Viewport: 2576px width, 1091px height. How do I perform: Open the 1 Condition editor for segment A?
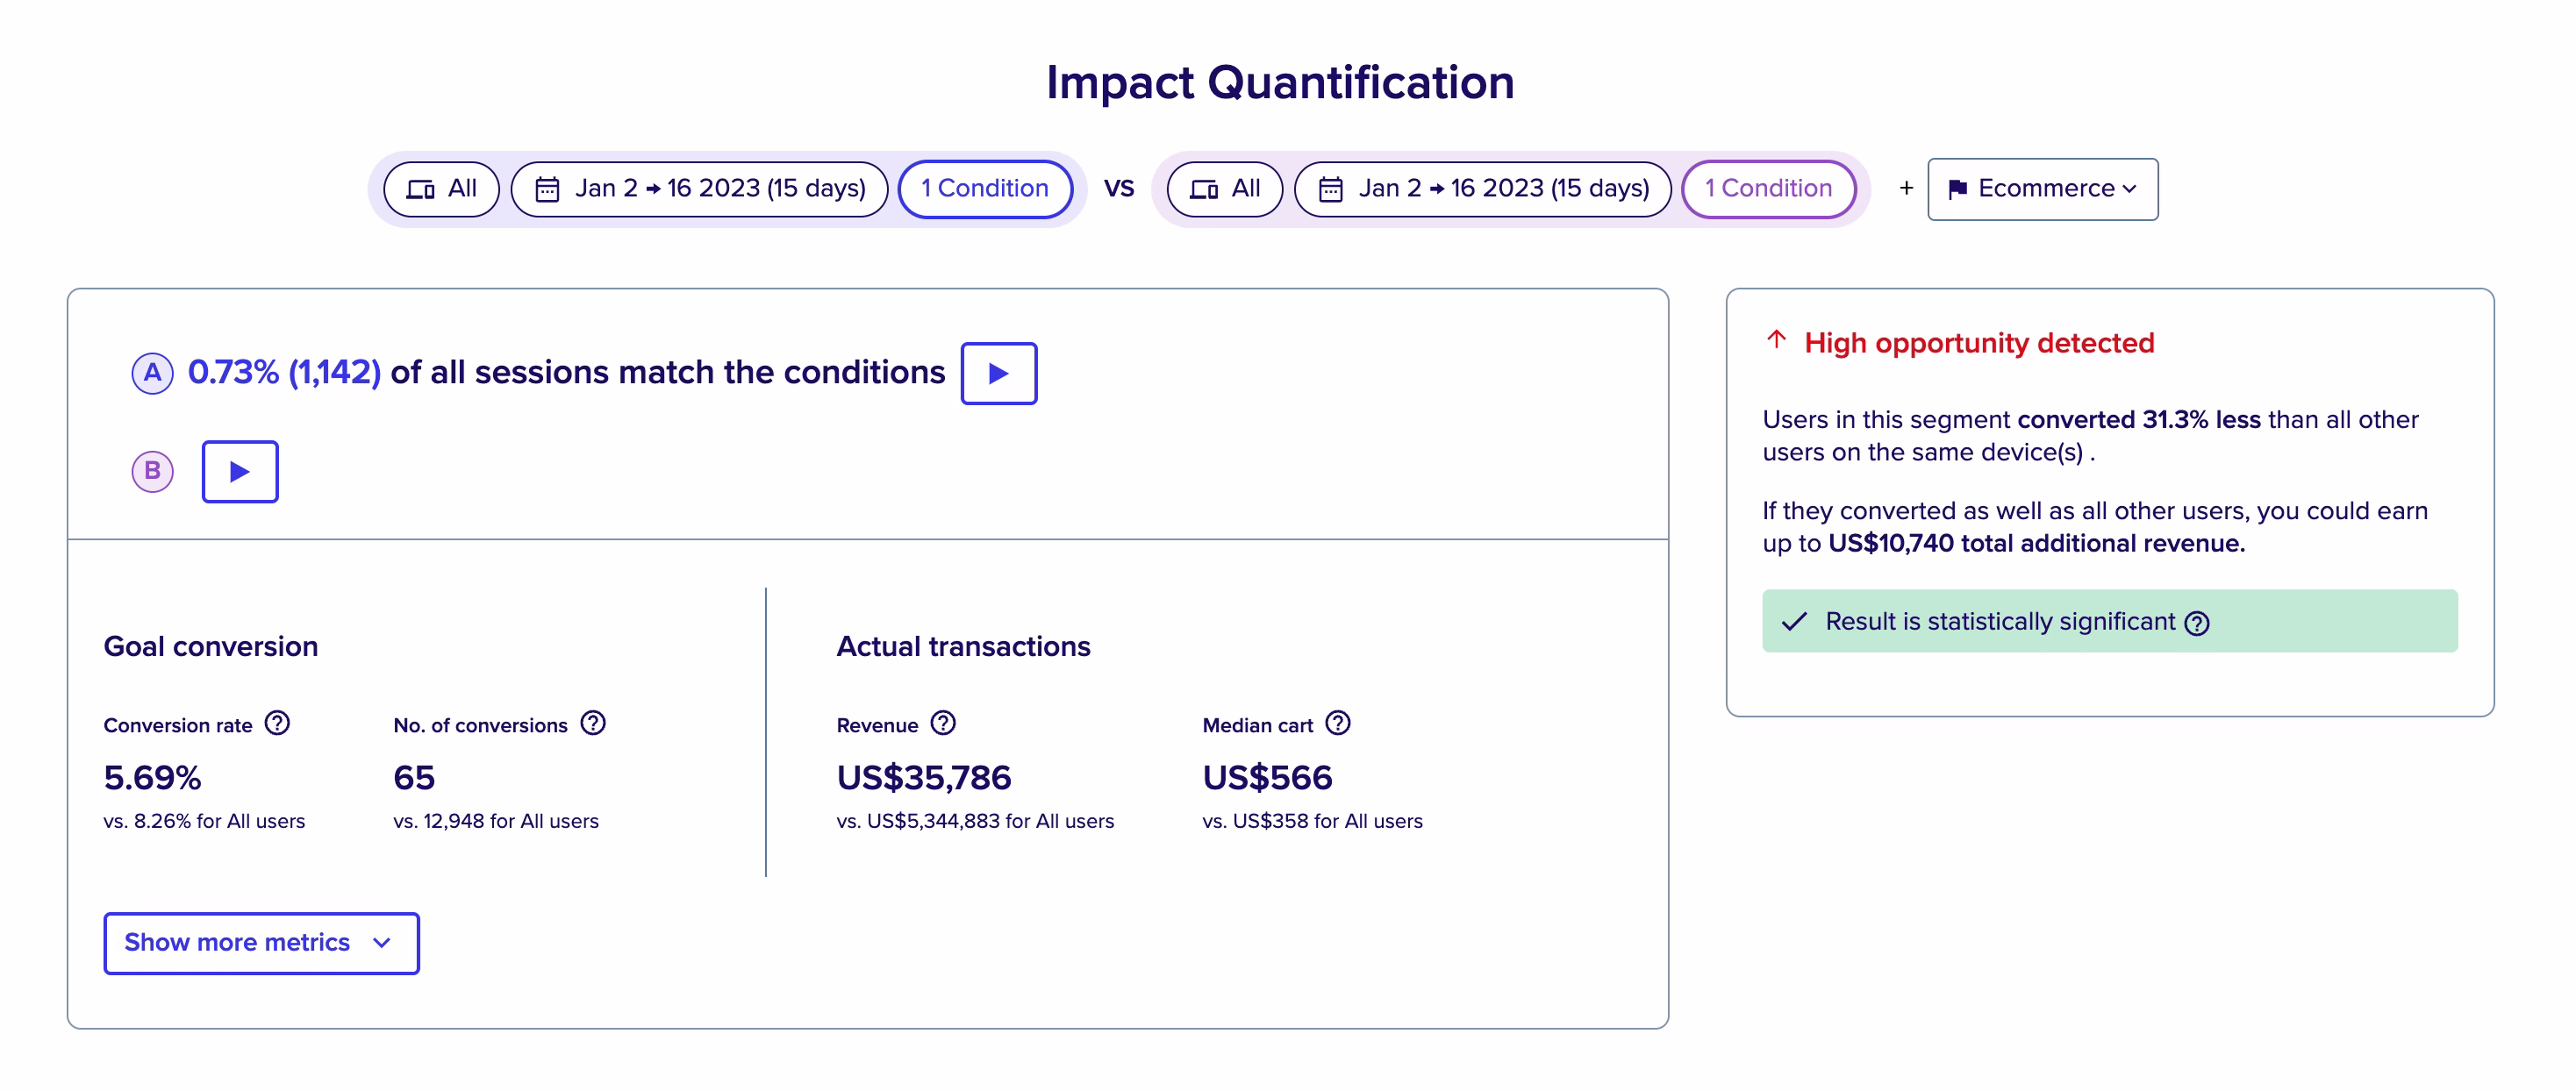985,188
